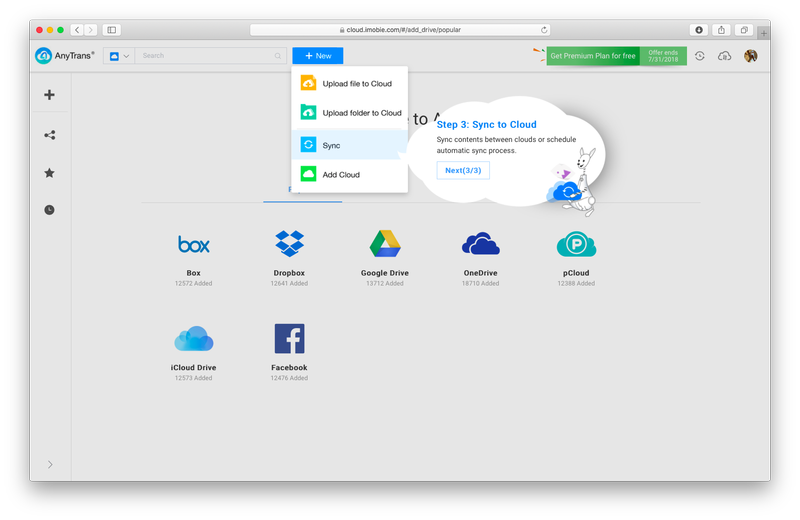800x520 pixels.
Task: Click the pCloud label text
Action: [x=576, y=273]
